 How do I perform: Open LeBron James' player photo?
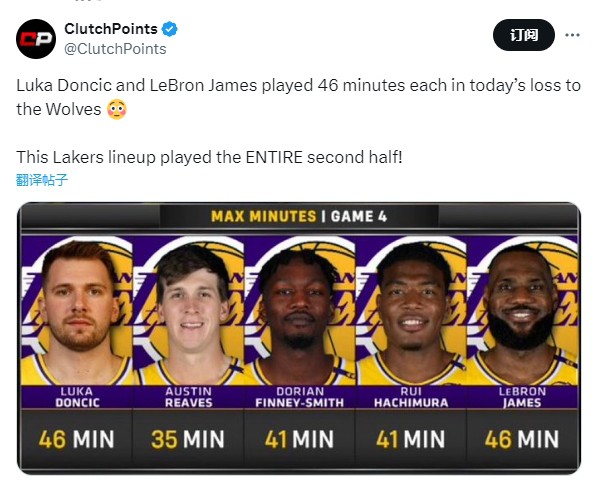pos(522,310)
